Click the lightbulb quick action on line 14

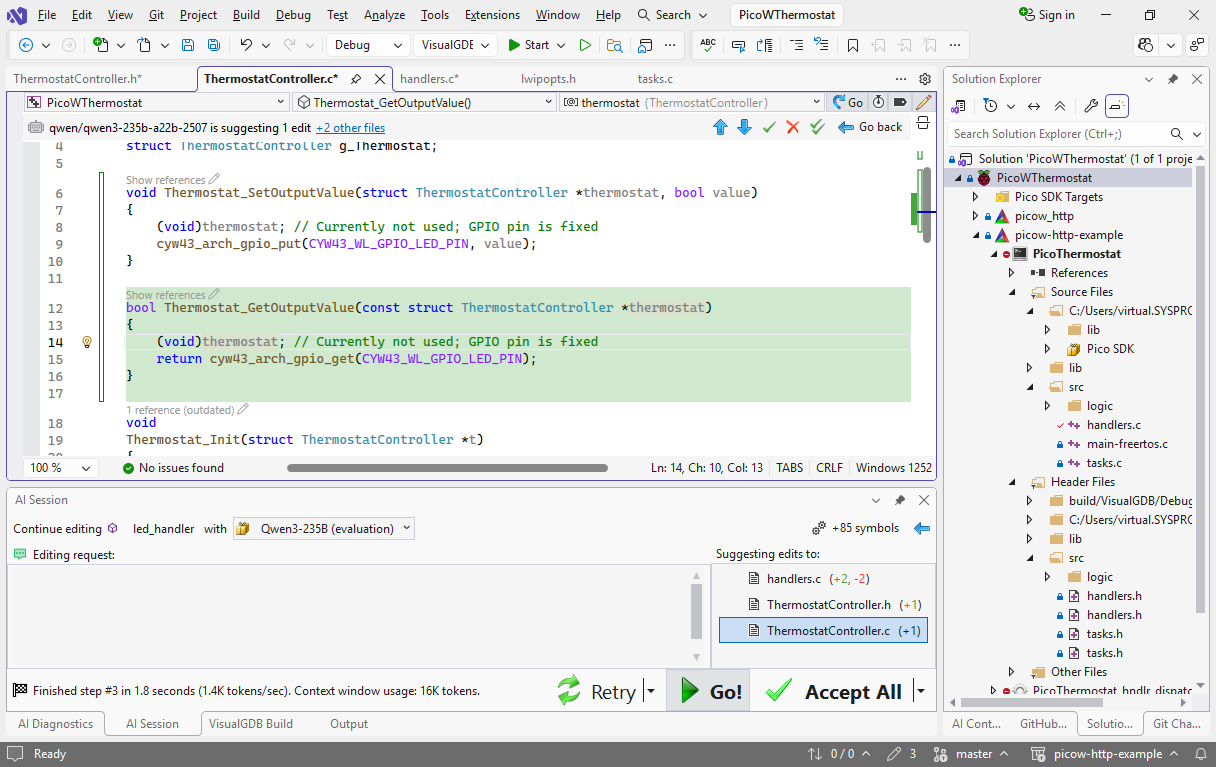pyautogui.click(x=87, y=342)
